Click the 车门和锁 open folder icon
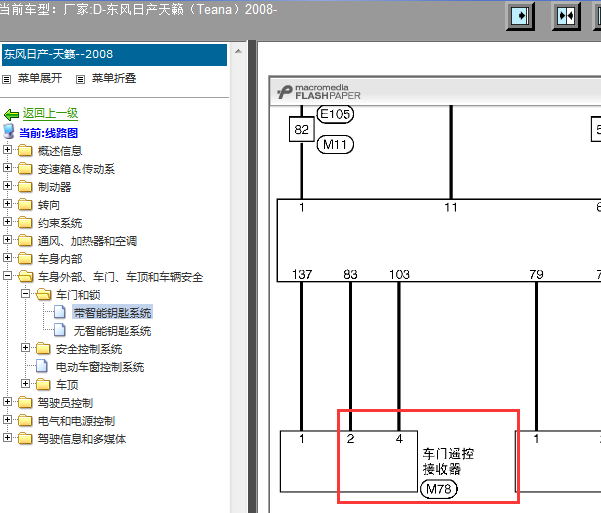601x513 pixels. point(43,294)
